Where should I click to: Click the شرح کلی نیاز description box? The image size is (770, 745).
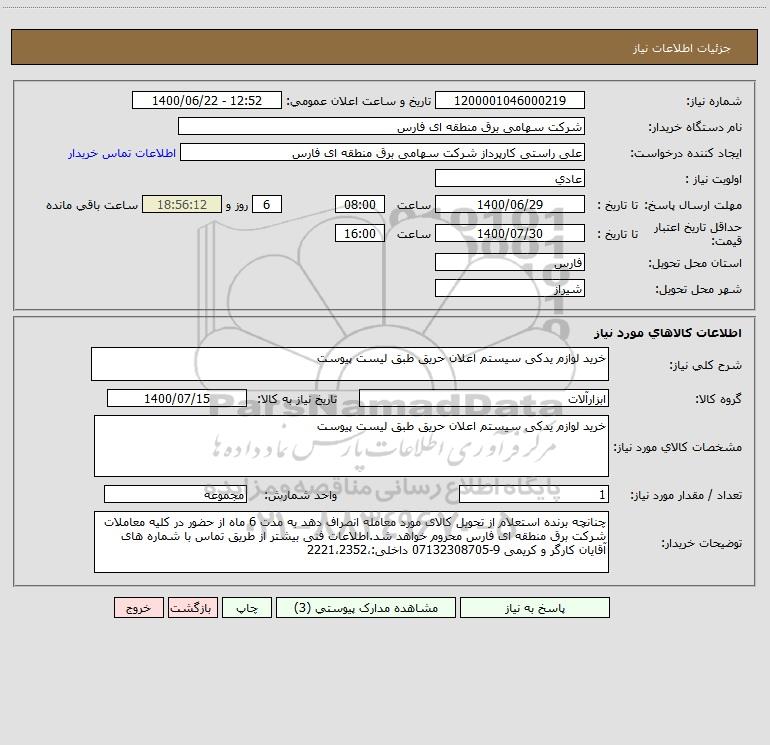(x=350, y=364)
